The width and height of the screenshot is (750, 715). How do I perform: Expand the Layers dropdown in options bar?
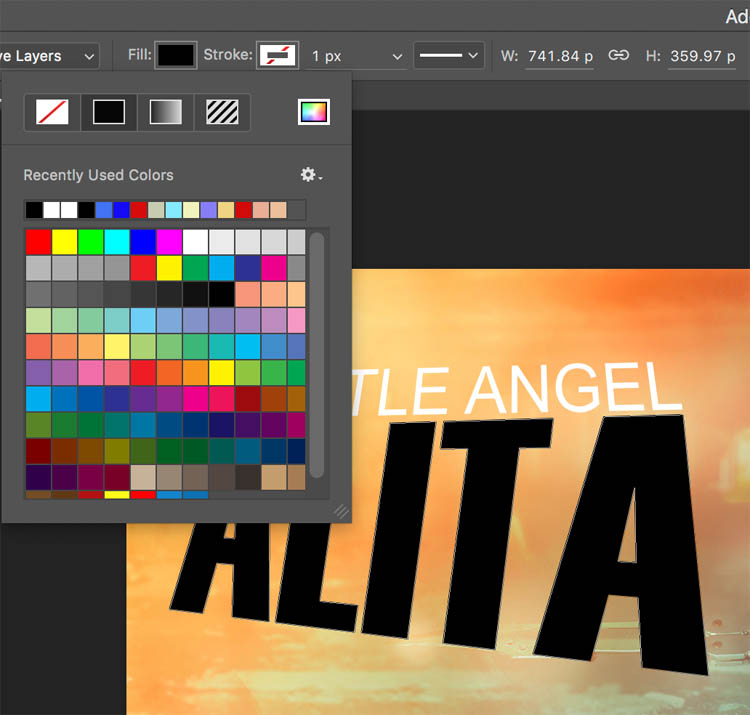click(x=50, y=56)
